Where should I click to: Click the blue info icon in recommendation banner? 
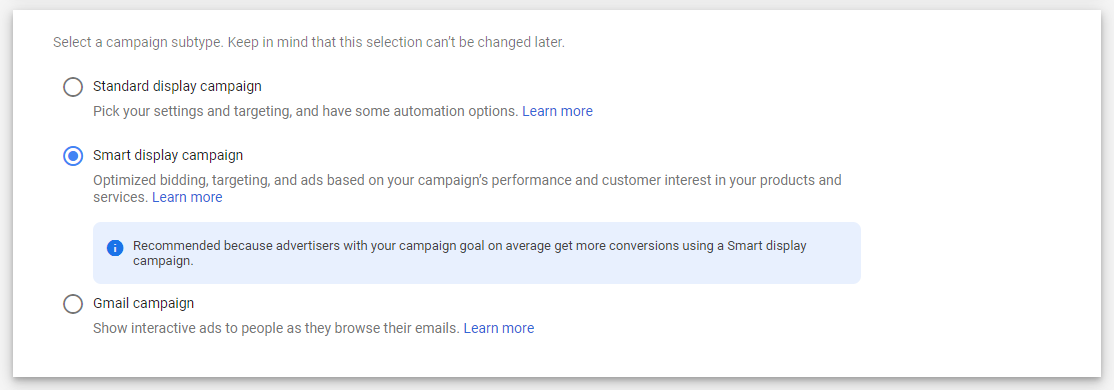(x=115, y=248)
